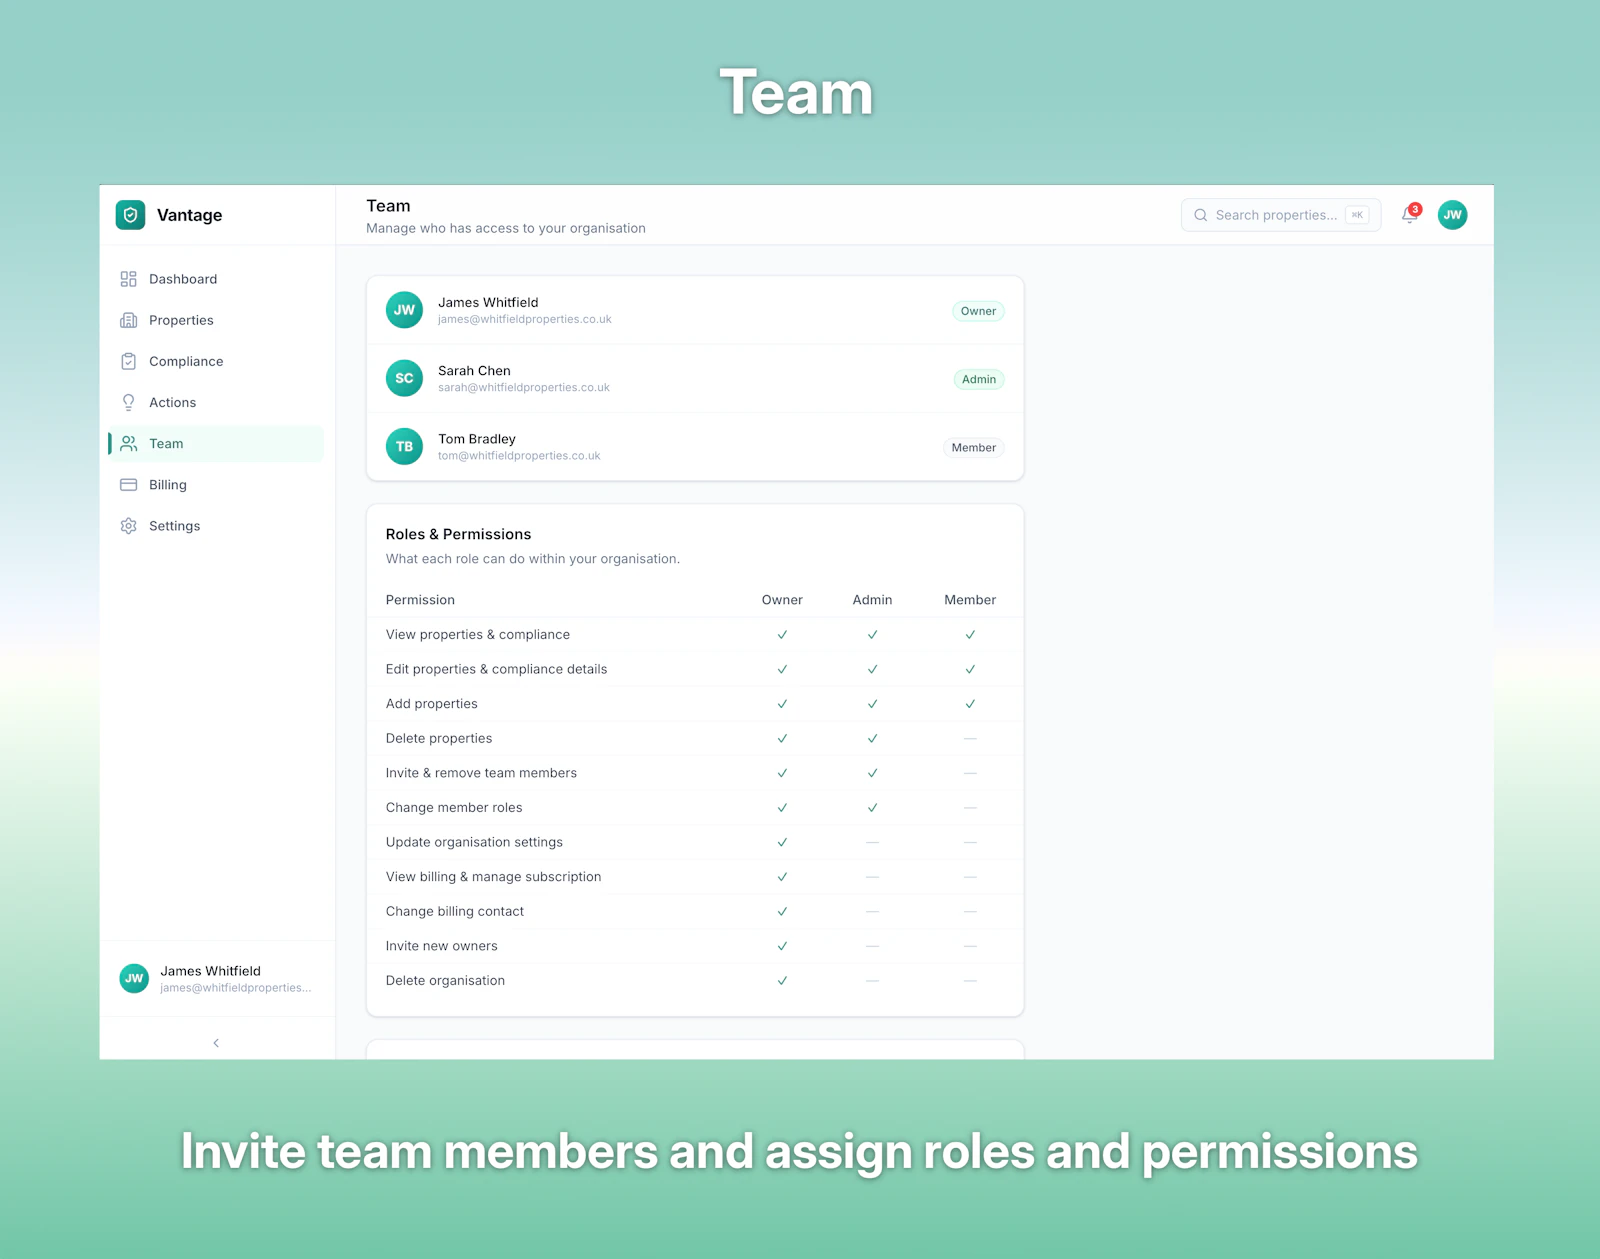Screen dimensions: 1600x1259
Task: Click the Invite new owners row label
Action: [x=441, y=946]
